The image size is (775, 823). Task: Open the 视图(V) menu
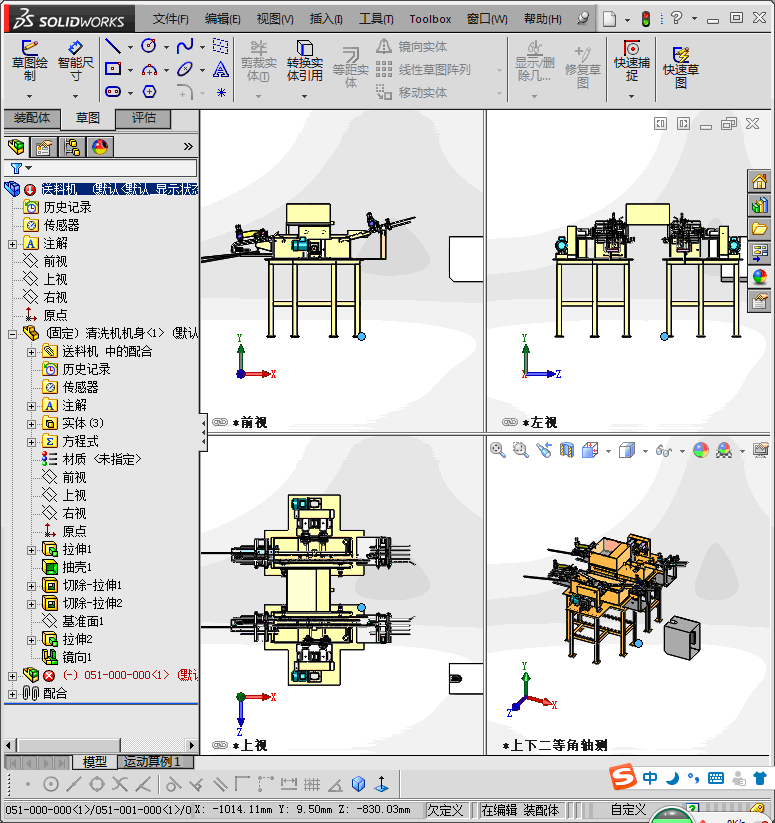point(275,19)
